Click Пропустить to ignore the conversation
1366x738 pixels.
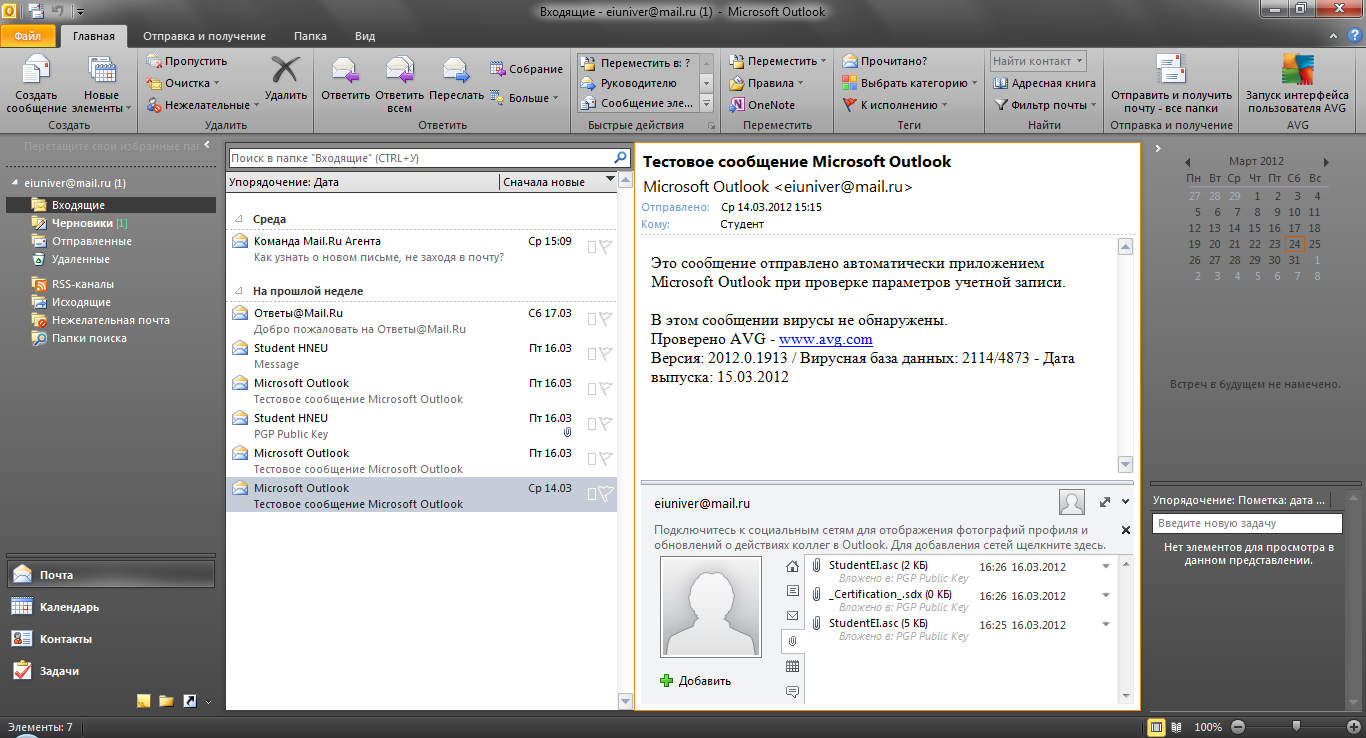(186, 61)
